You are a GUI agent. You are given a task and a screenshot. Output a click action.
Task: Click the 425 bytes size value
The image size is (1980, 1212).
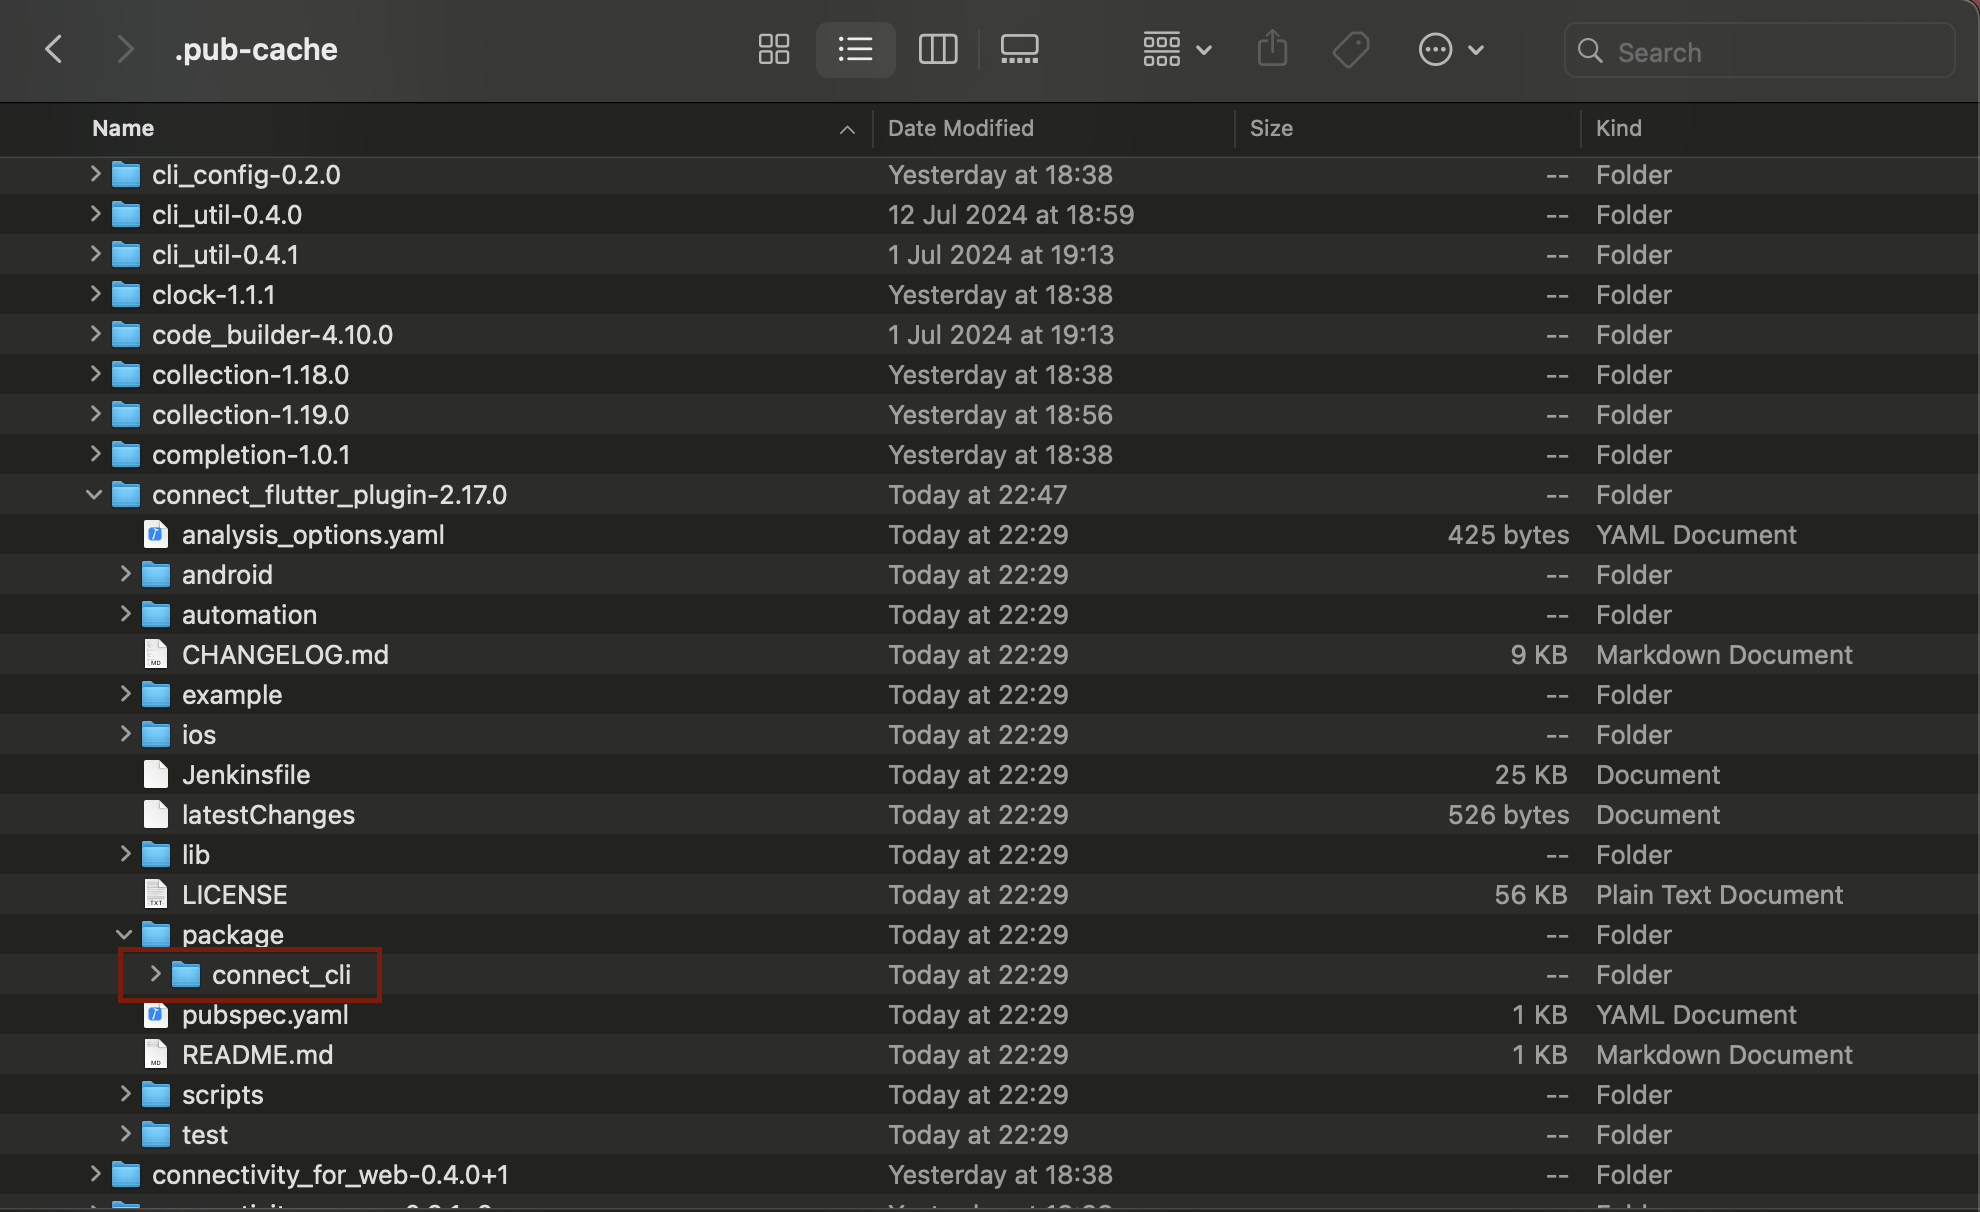(1508, 534)
